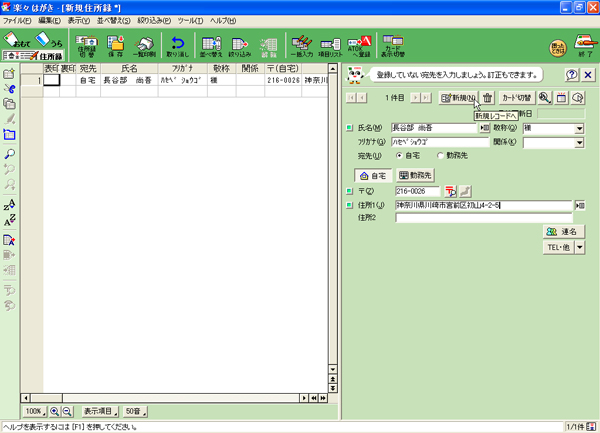Select the 自宅 radio button
This screenshot has width=600, height=433.
[x=402, y=155]
